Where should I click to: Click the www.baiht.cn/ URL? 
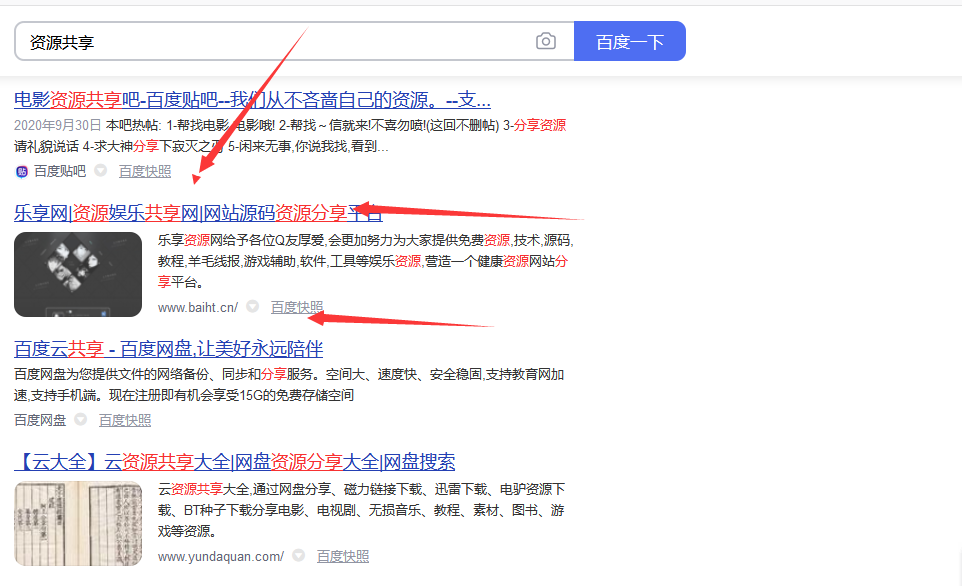click(x=198, y=307)
